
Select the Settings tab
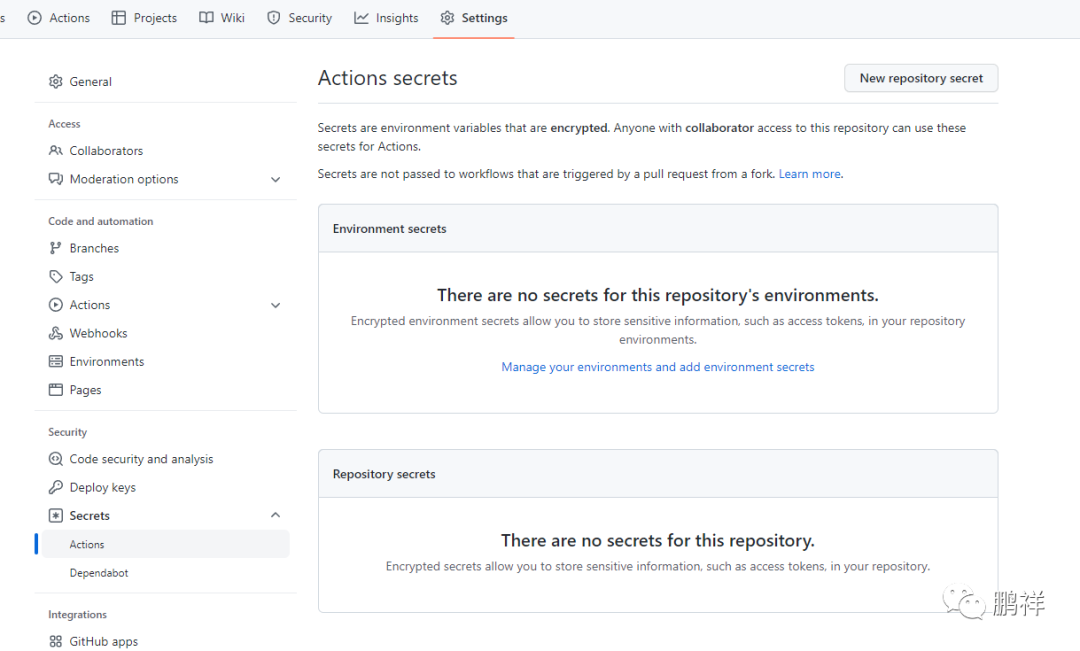point(474,18)
